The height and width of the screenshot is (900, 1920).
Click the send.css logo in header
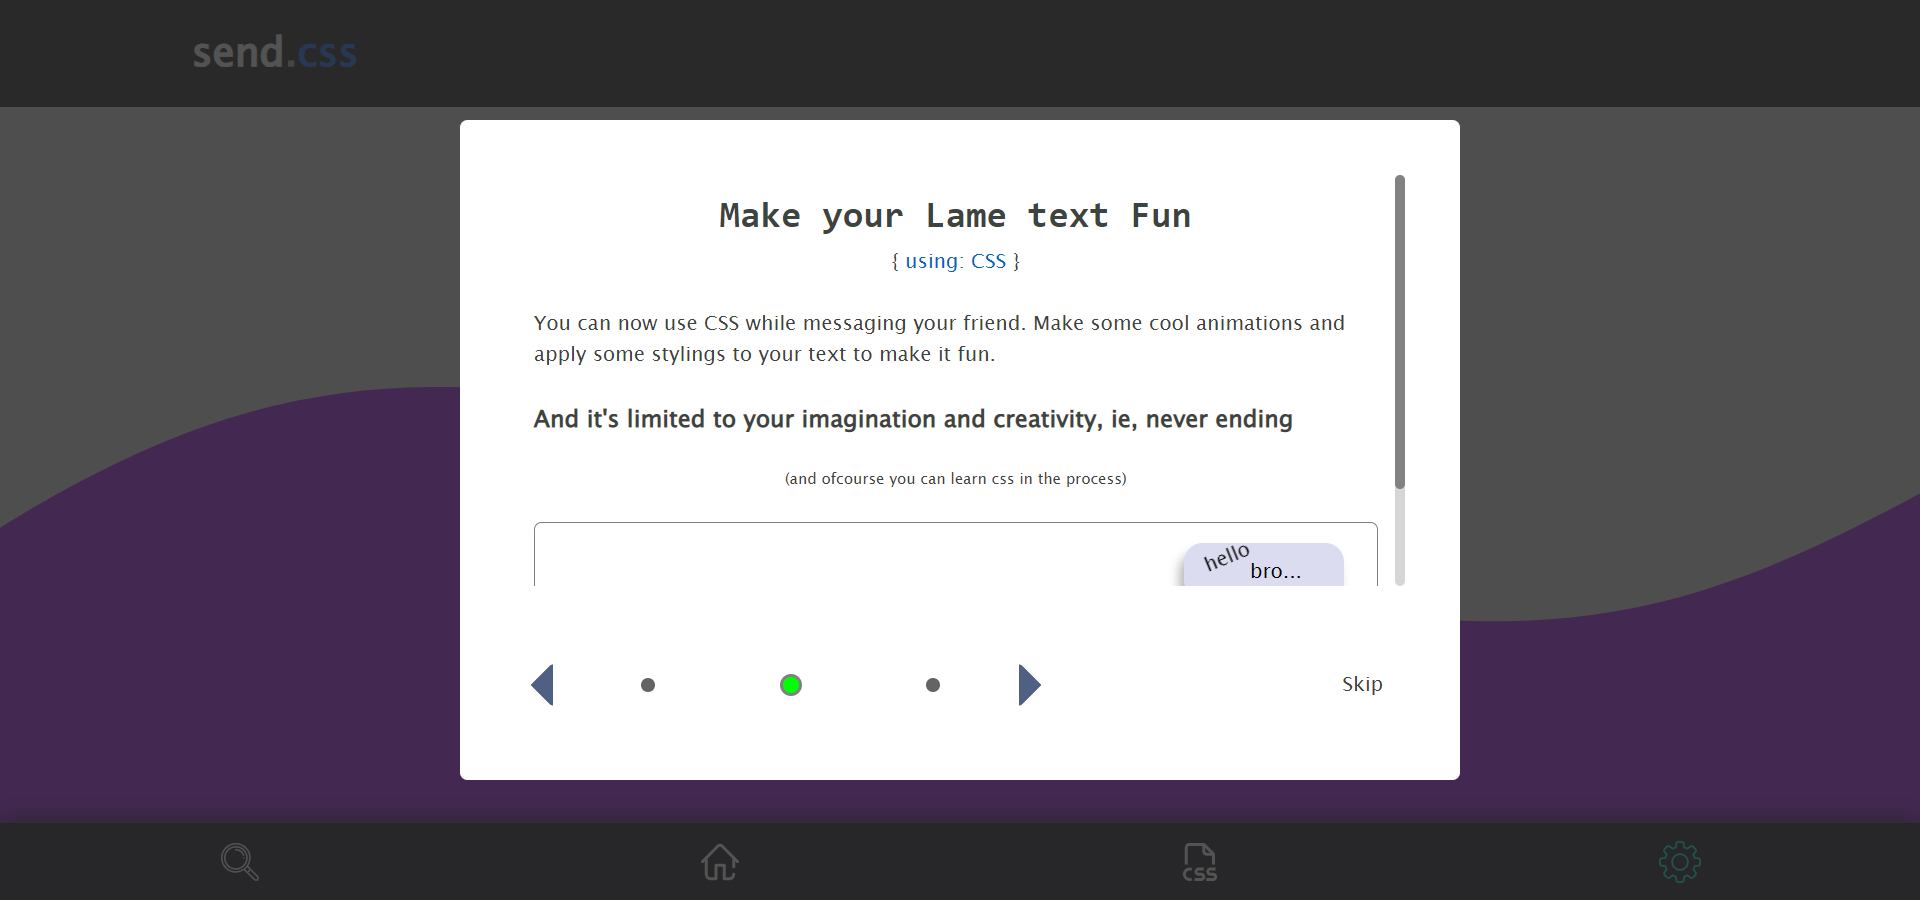[x=274, y=52]
